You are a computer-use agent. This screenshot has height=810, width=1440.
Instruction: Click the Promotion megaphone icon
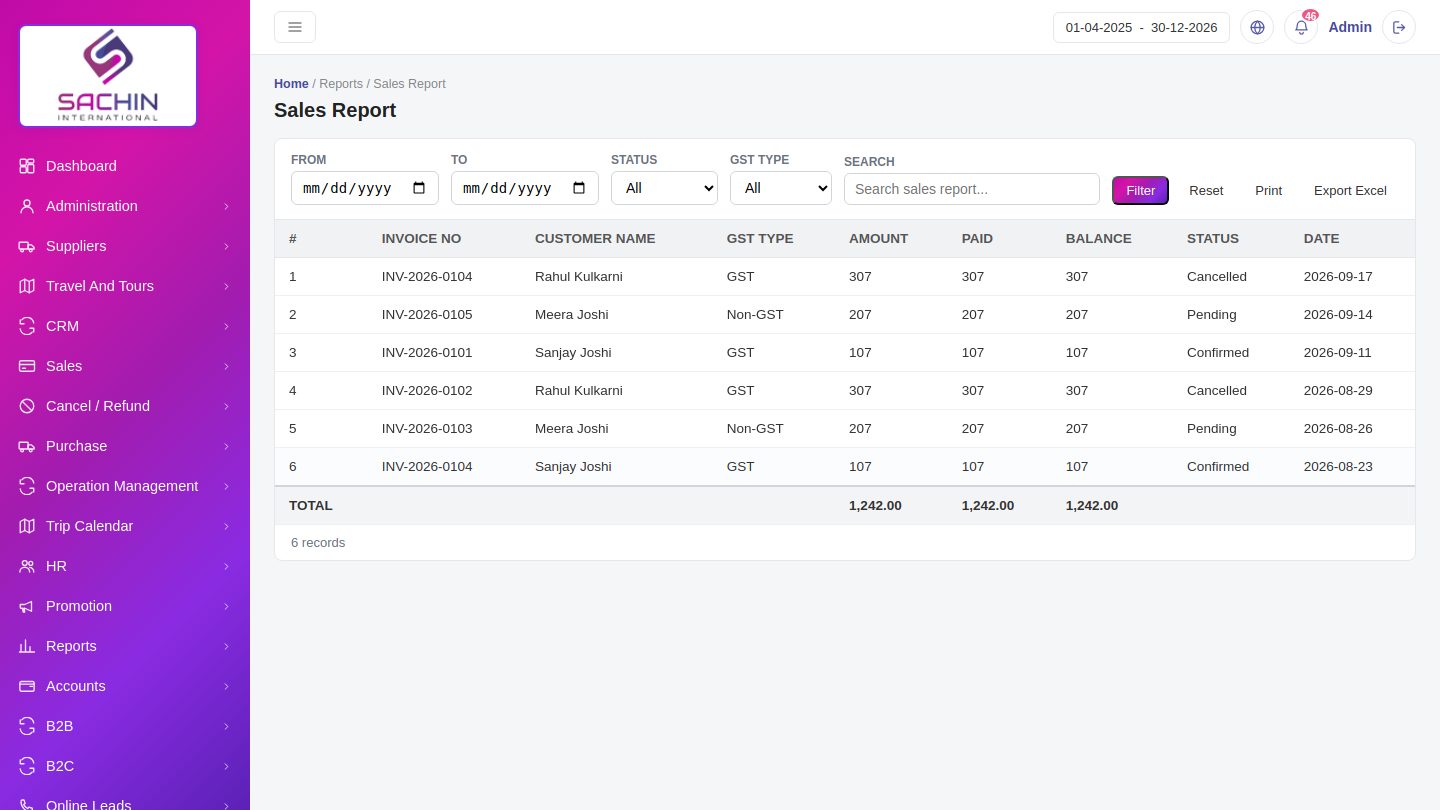click(27, 606)
